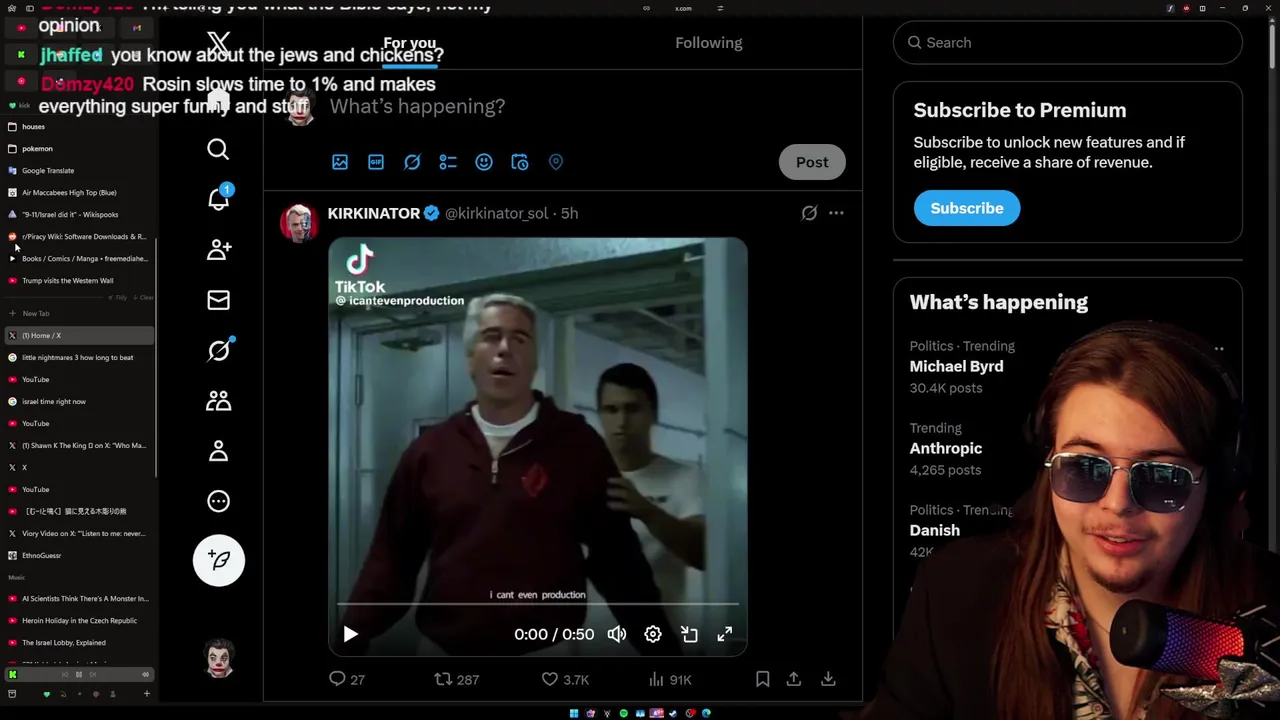Share the KIRKINATOR post
Viewport: 1280px width, 720px height.
pos(794,679)
